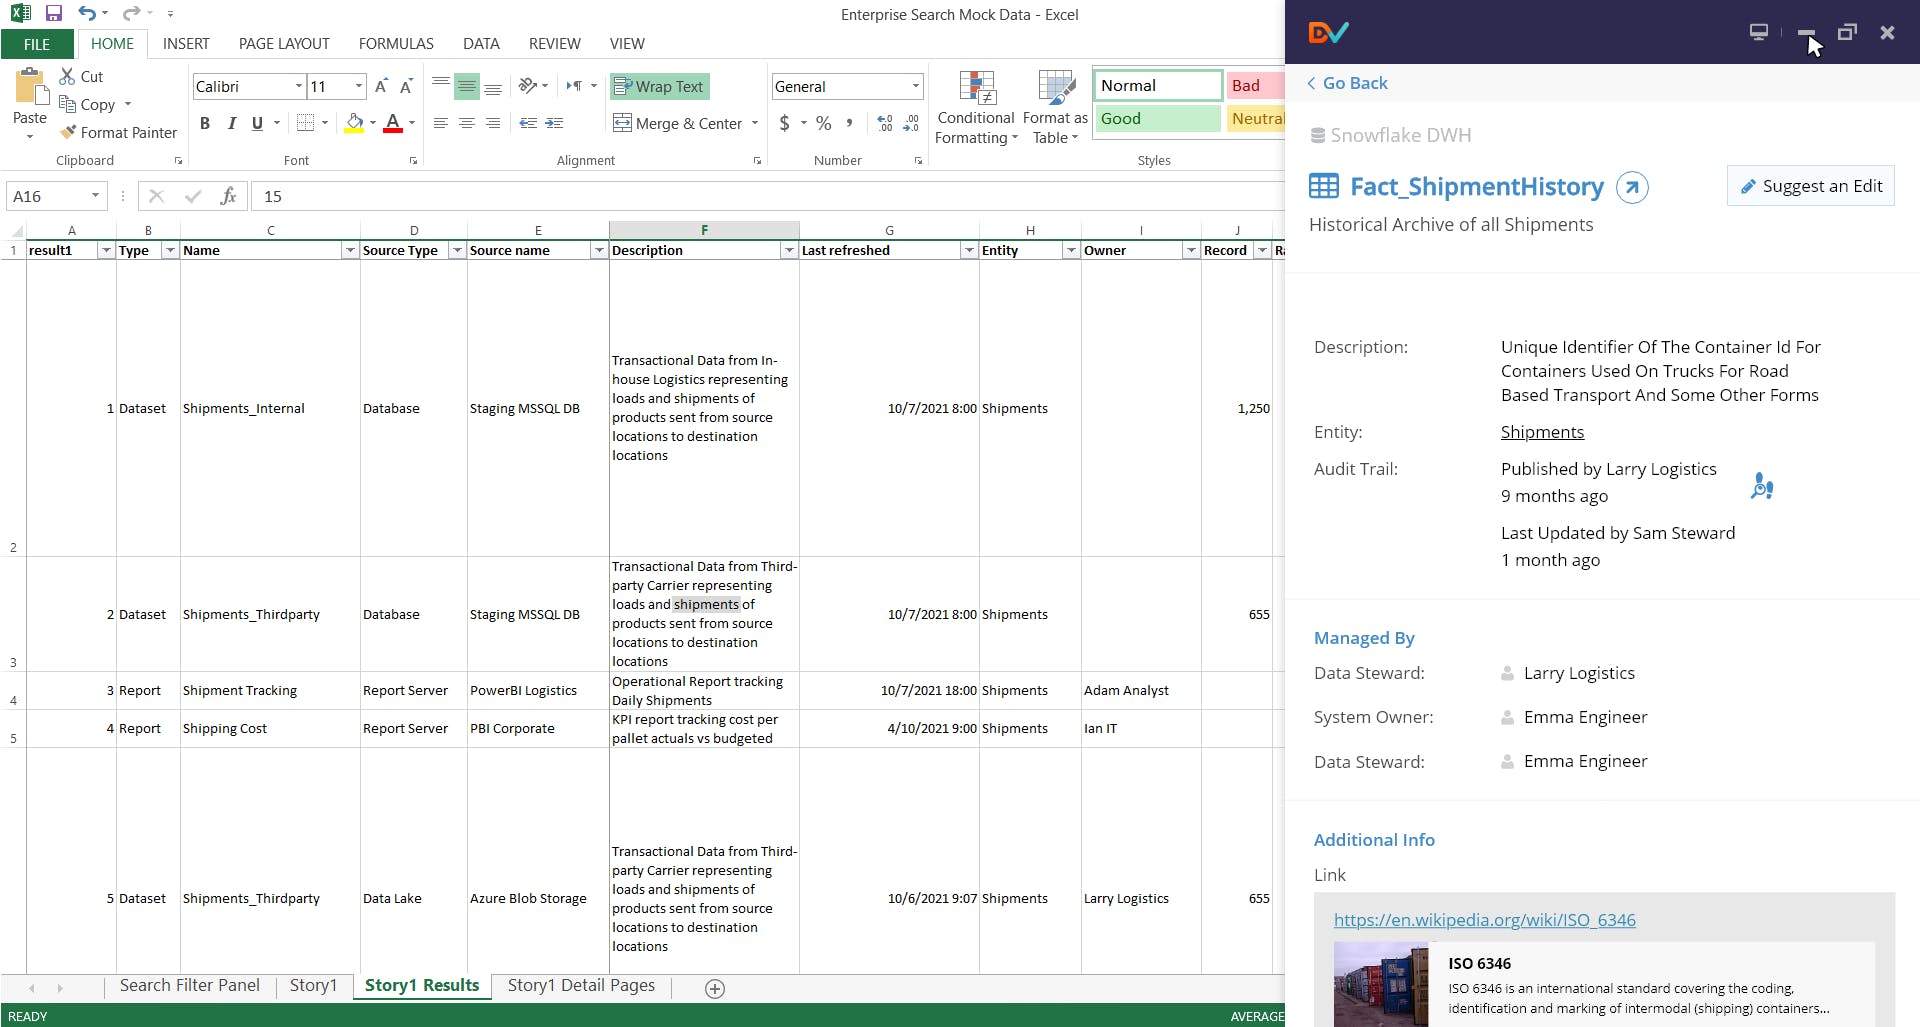The width and height of the screenshot is (1920, 1027).
Task: Switch to PAGE LAYOUT ribbon tab
Action: coord(284,44)
